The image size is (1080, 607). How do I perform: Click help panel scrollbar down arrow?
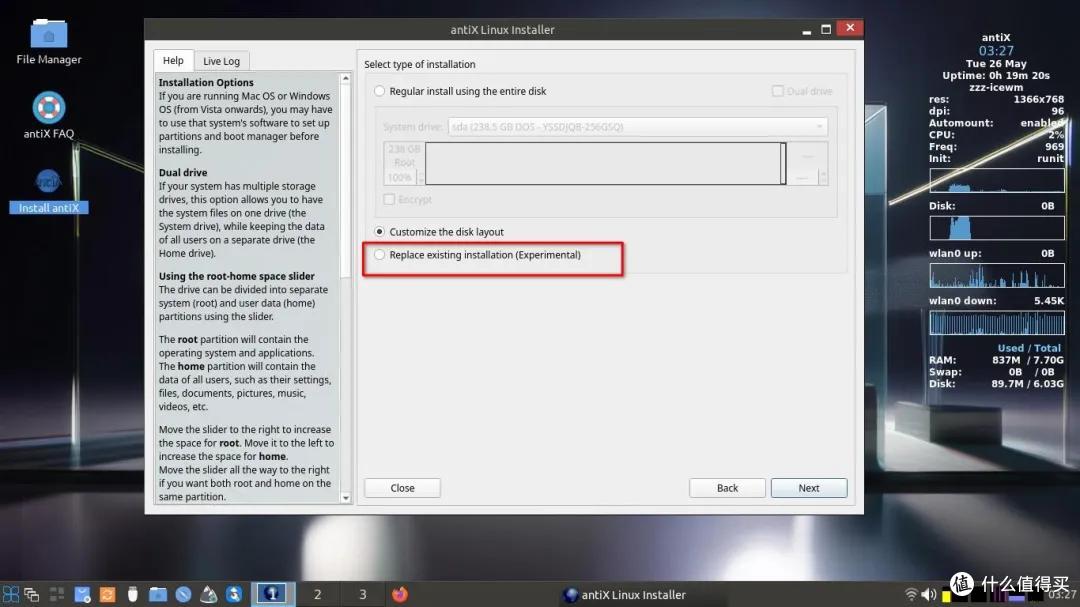(x=346, y=497)
